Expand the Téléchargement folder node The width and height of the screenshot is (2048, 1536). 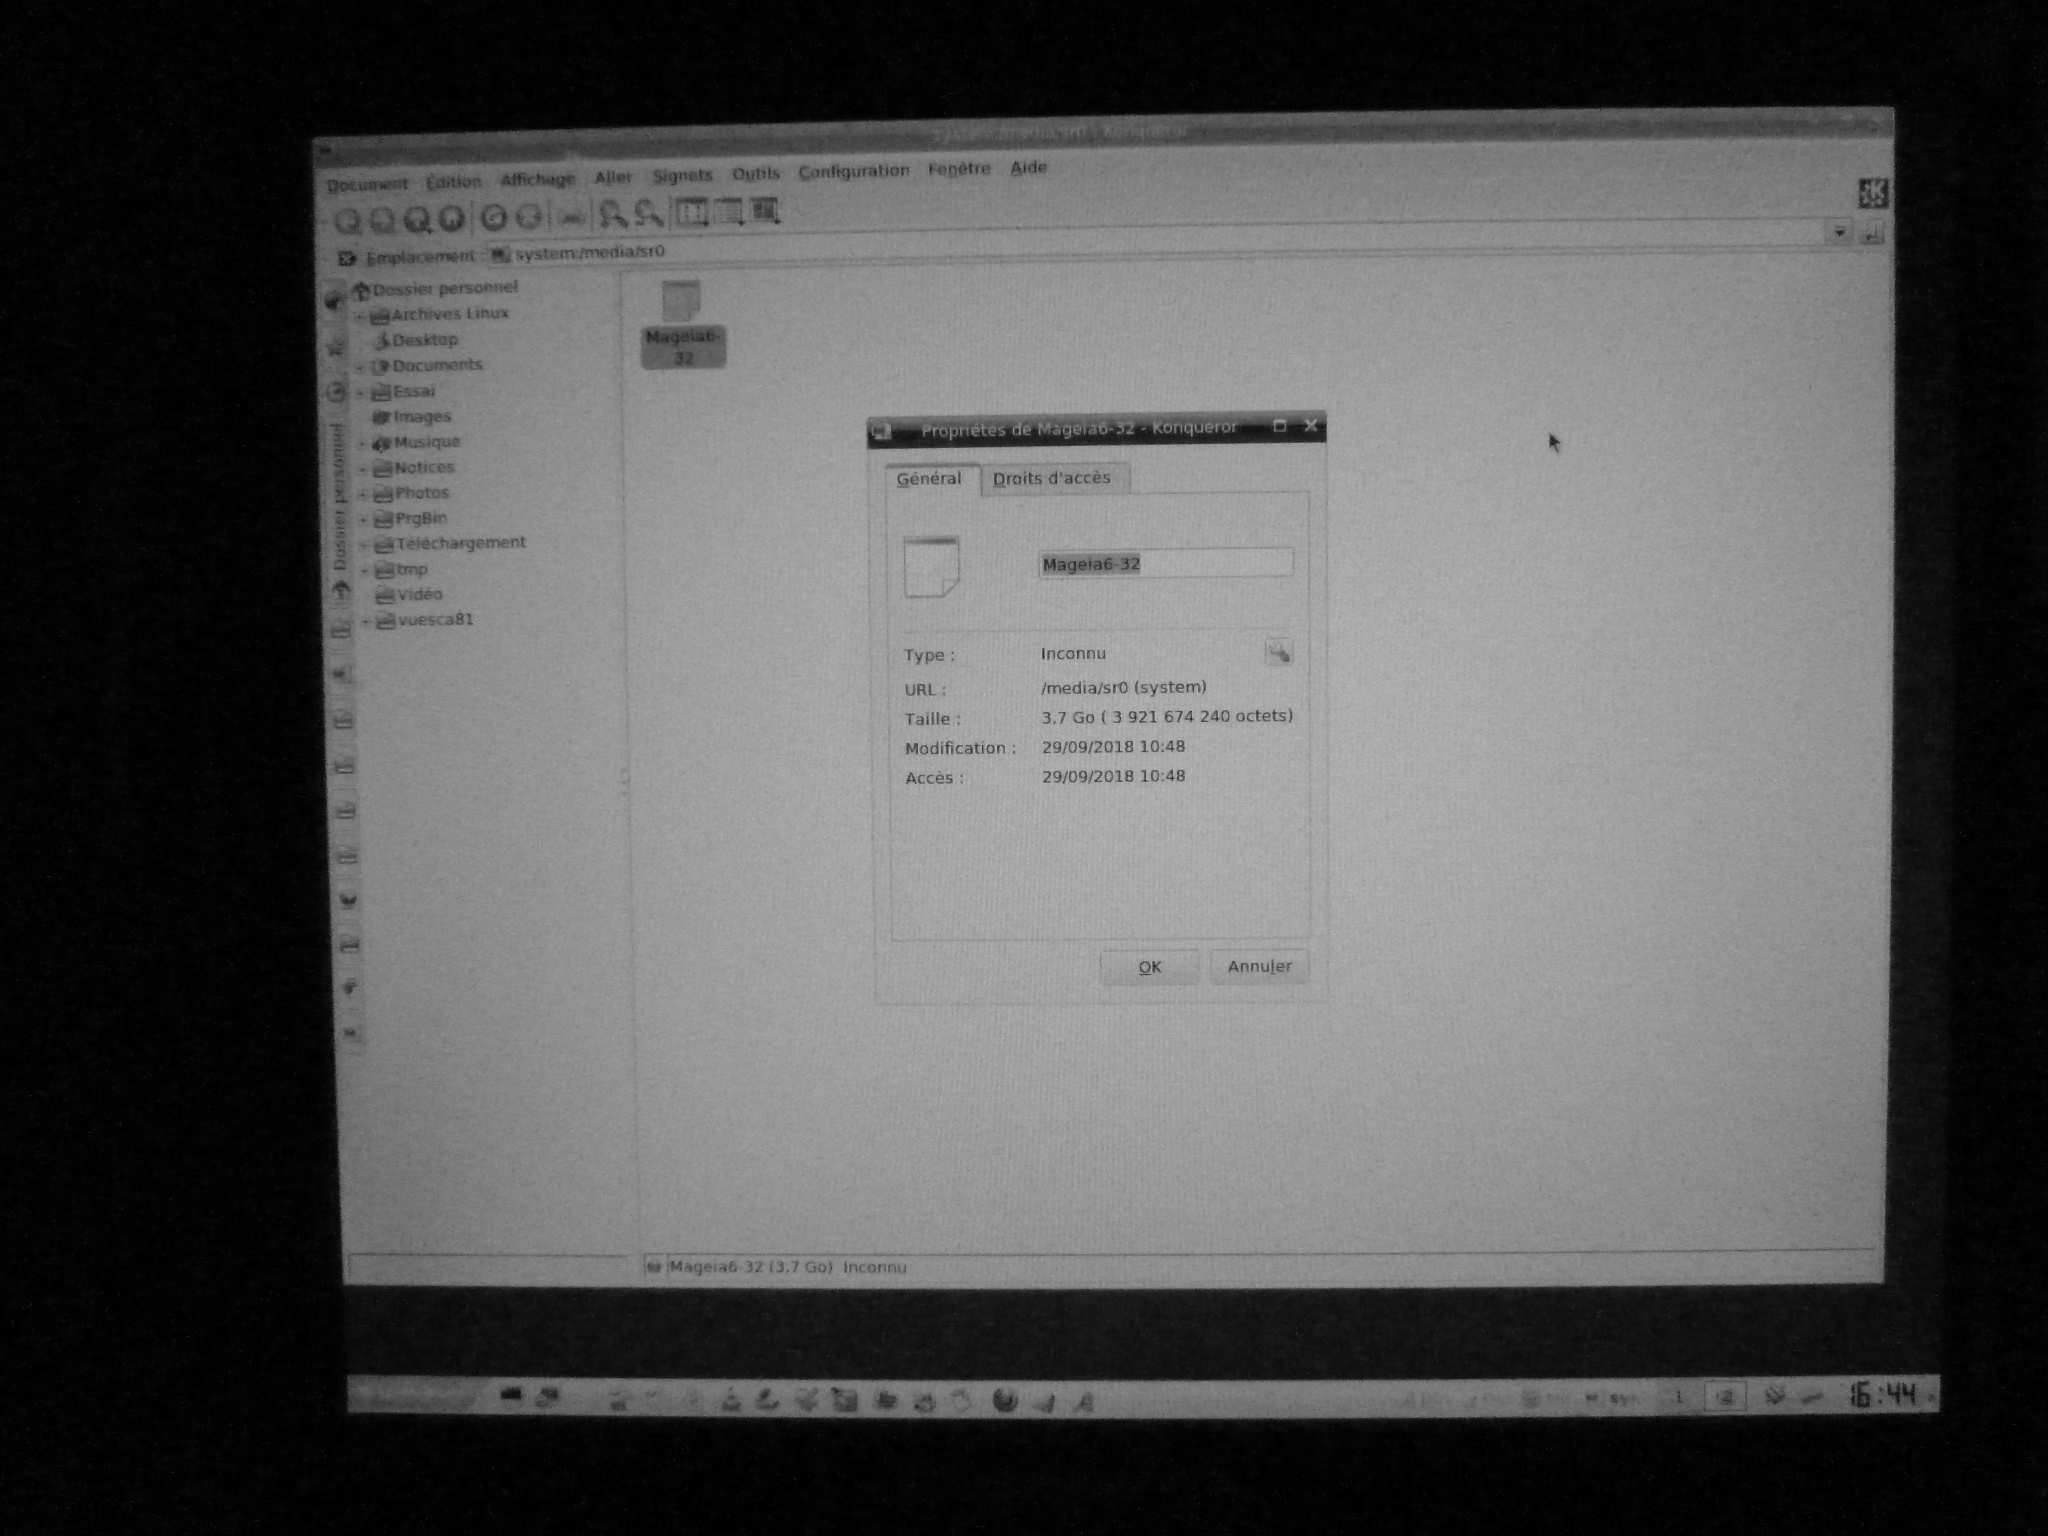point(365,546)
